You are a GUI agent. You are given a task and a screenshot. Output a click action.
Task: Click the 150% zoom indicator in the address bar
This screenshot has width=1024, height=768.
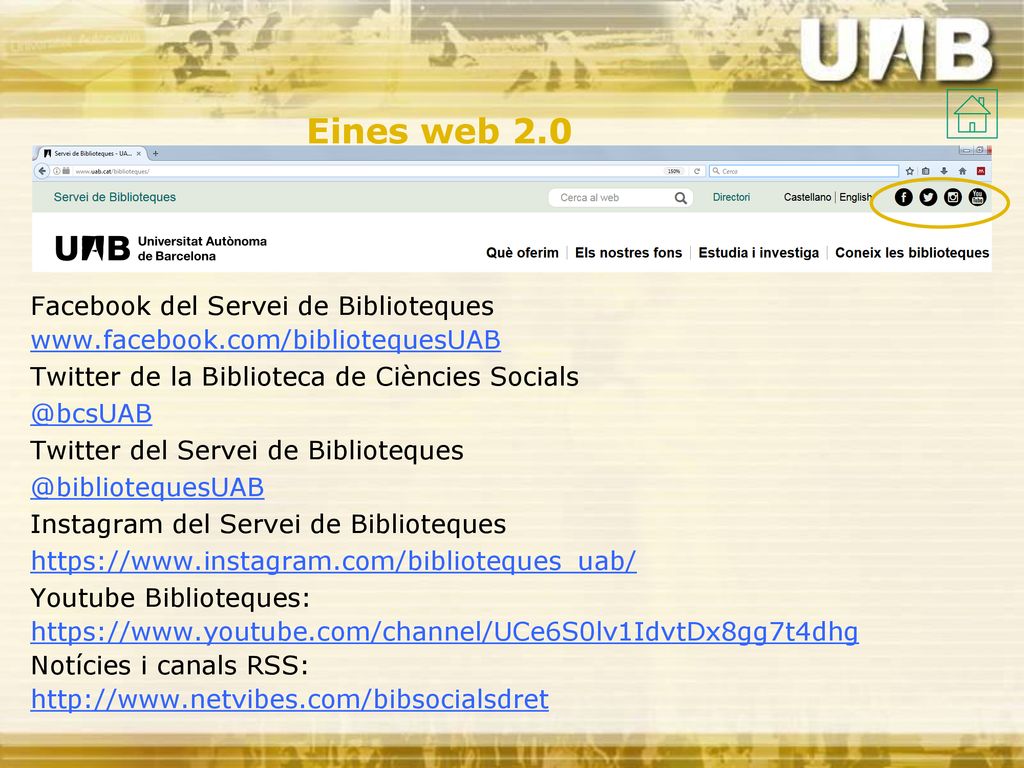tap(674, 171)
